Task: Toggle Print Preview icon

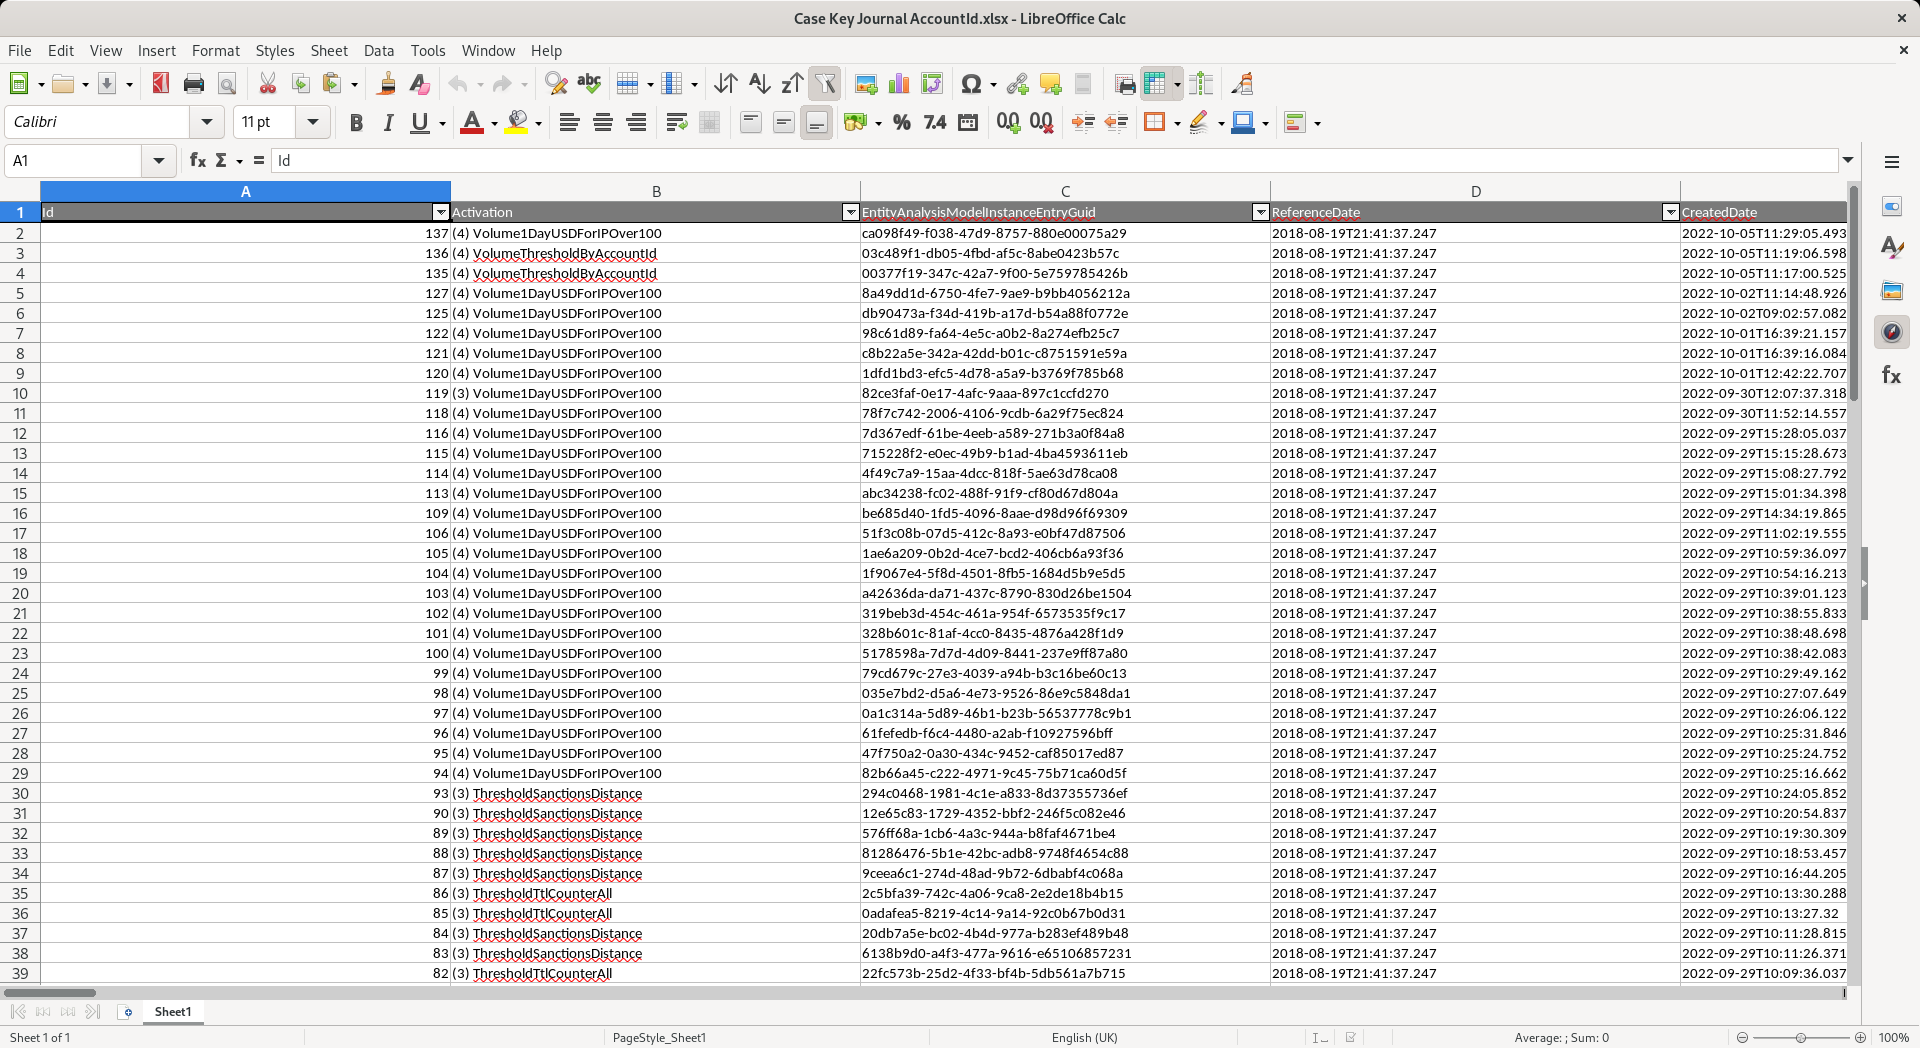Action: pyautogui.click(x=227, y=84)
